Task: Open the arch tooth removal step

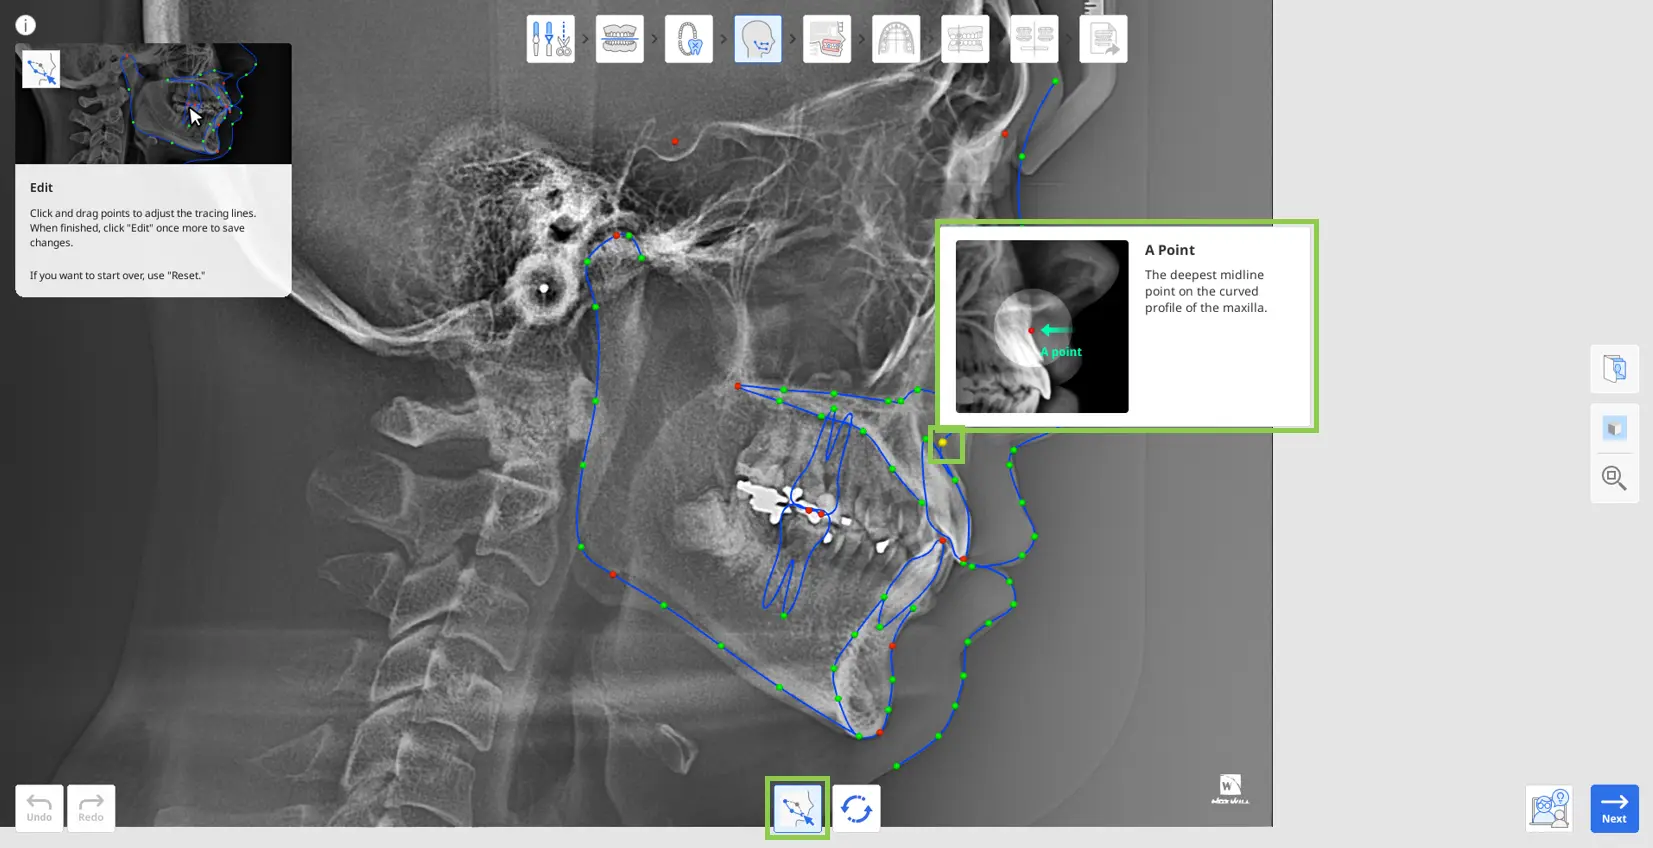Action: (688, 39)
